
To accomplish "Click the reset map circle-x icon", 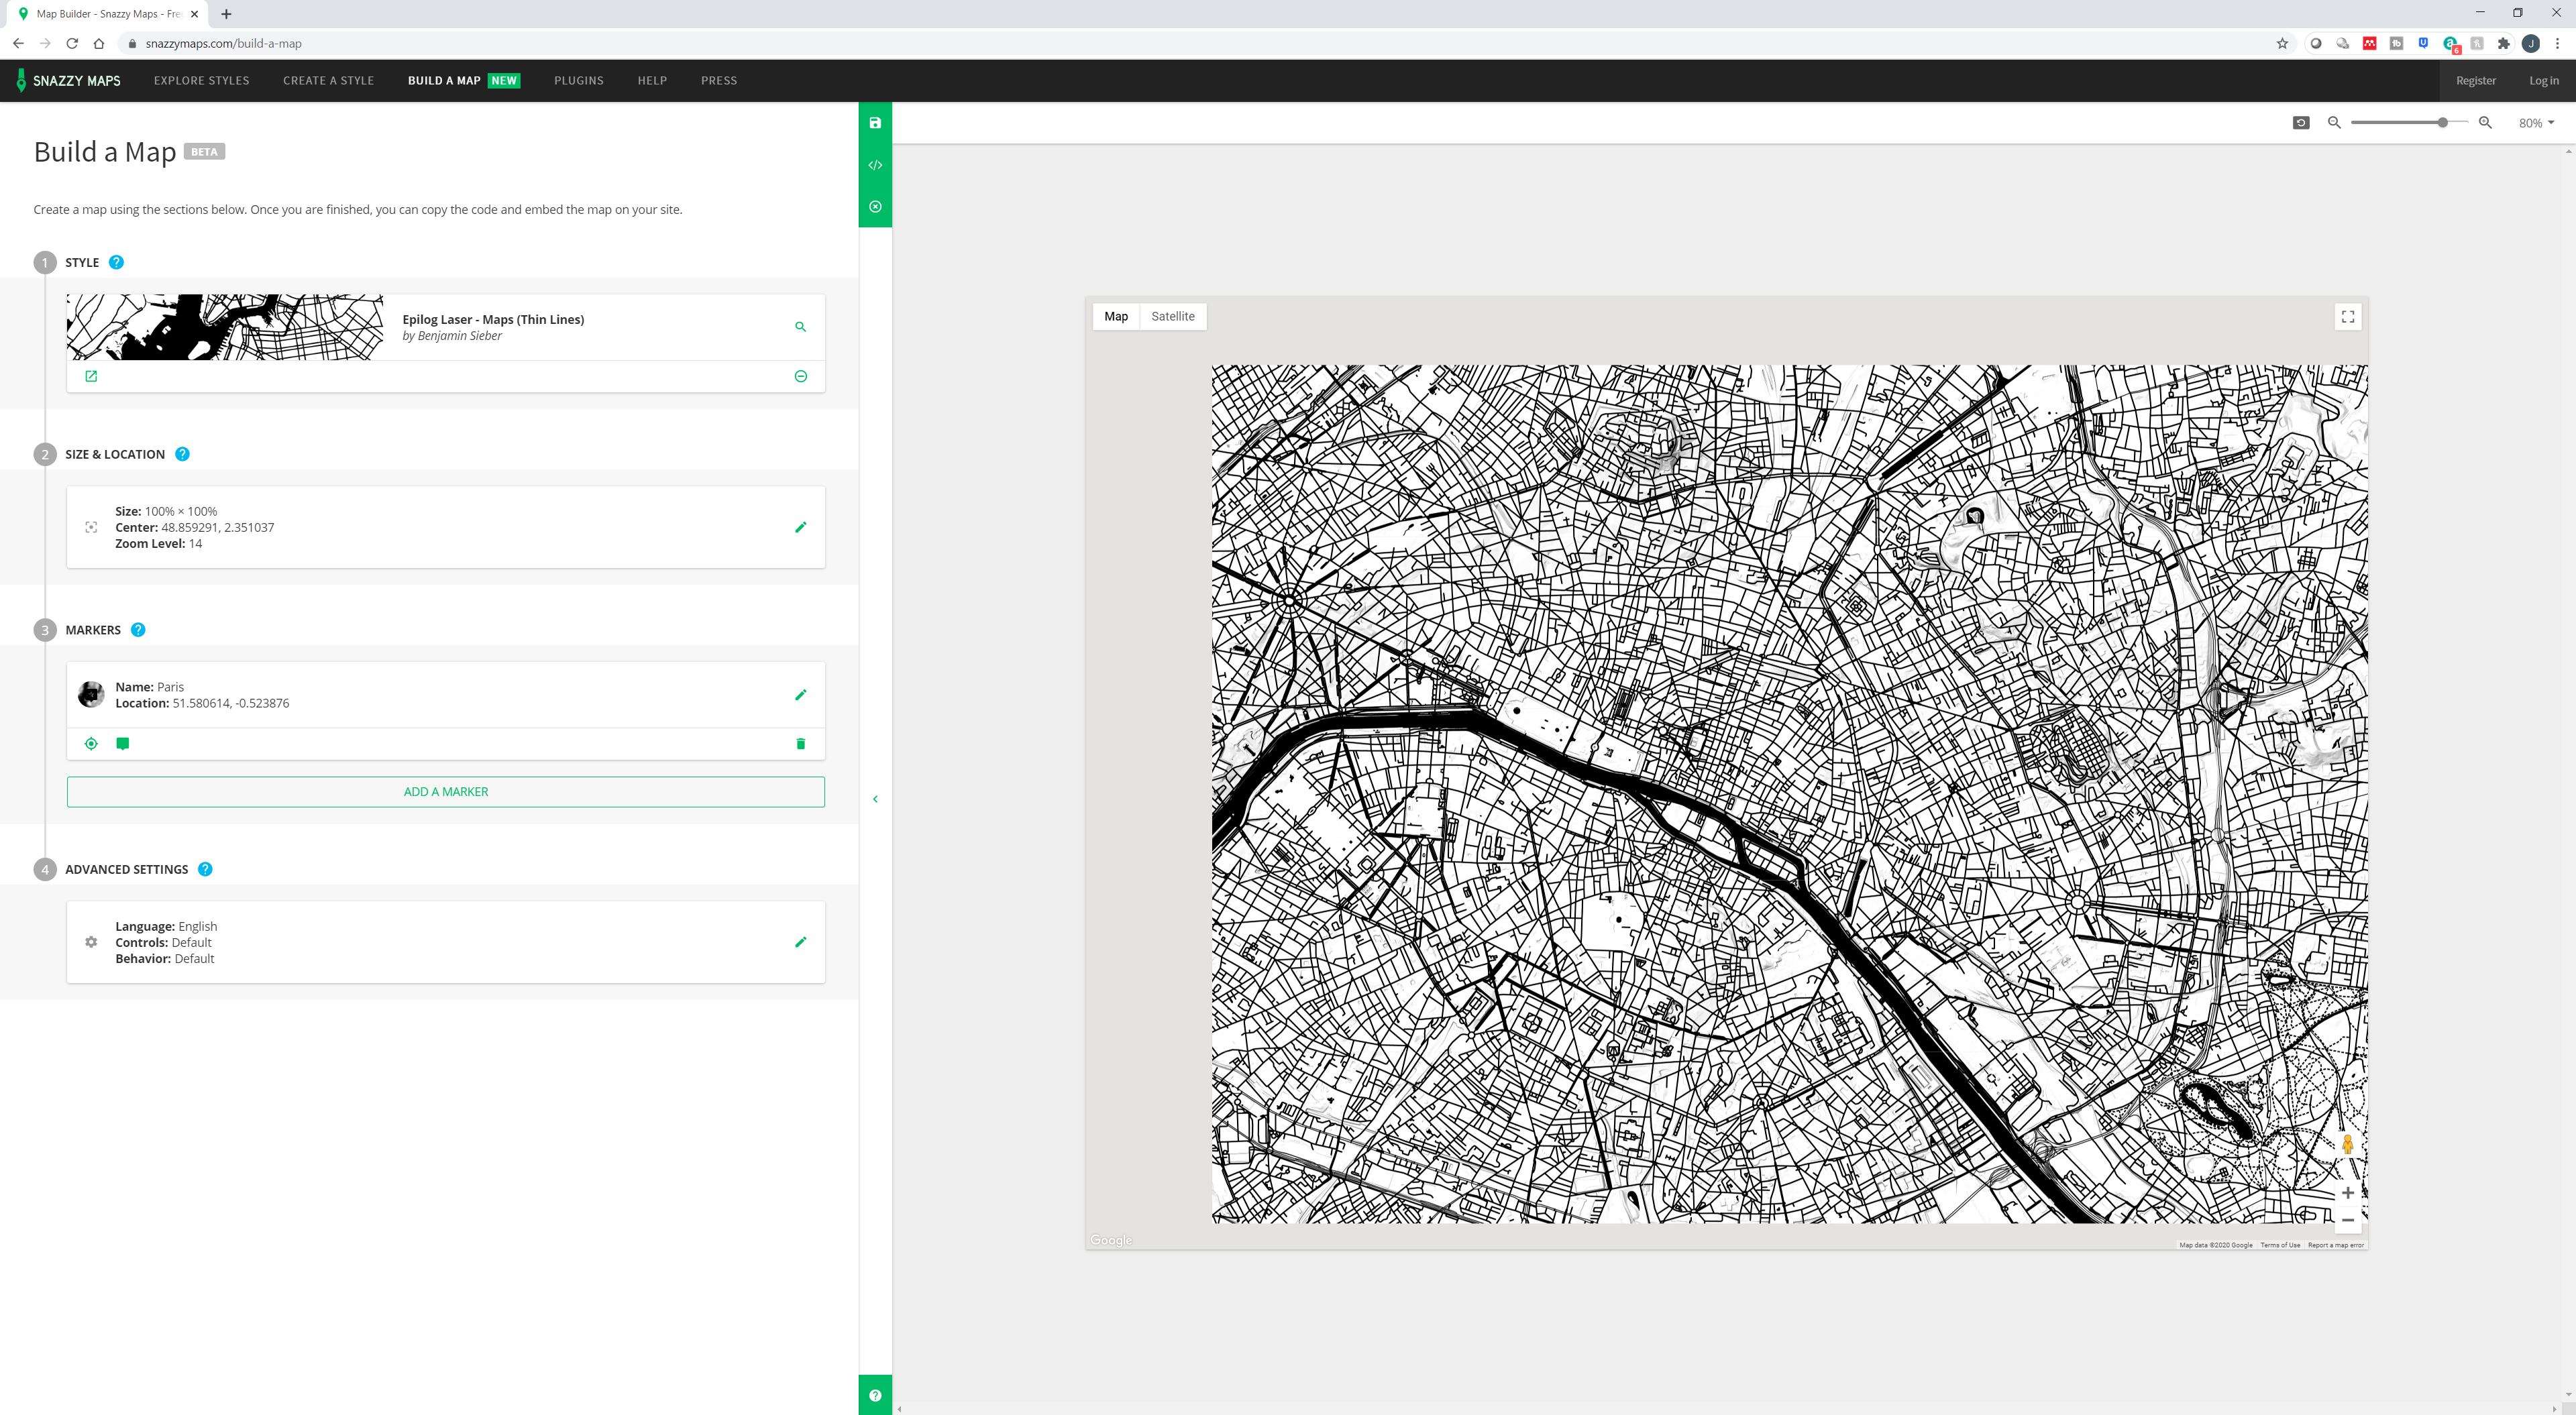I will coord(875,207).
